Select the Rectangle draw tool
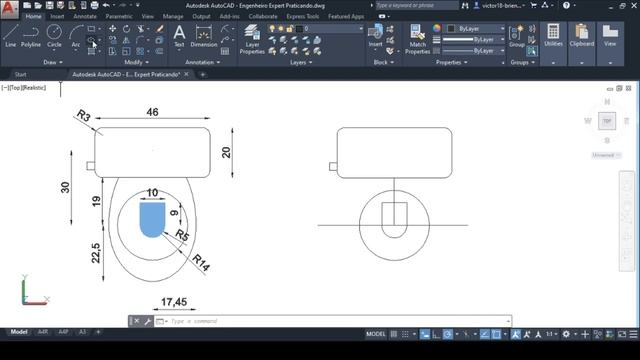Viewport: 640px width, 360px height. pyautogui.click(x=91, y=29)
